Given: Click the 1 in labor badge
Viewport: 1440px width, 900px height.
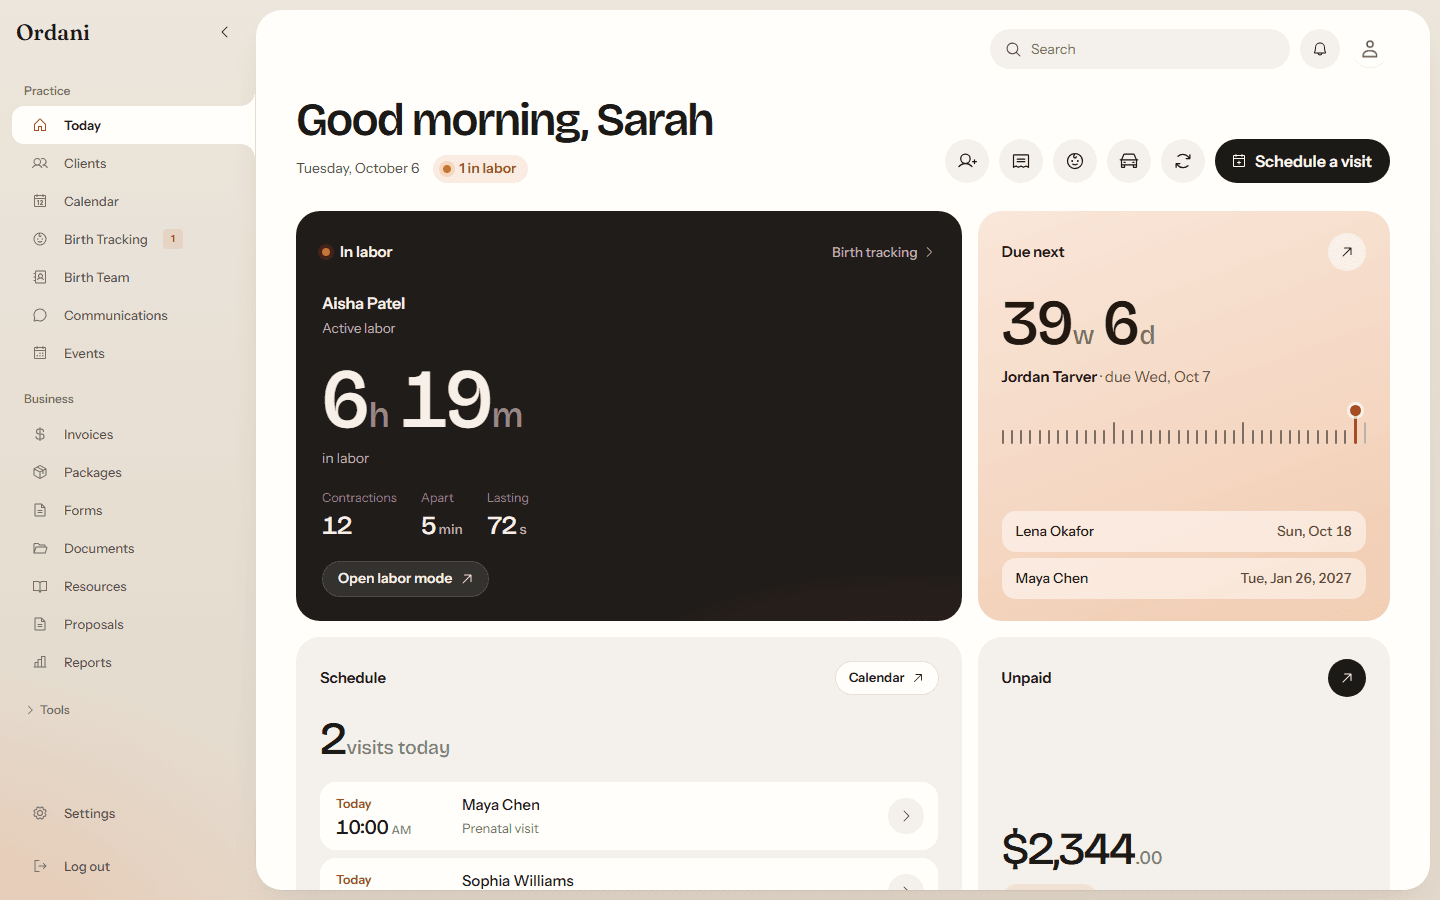Looking at the screenshot, I should coord(480,168).
